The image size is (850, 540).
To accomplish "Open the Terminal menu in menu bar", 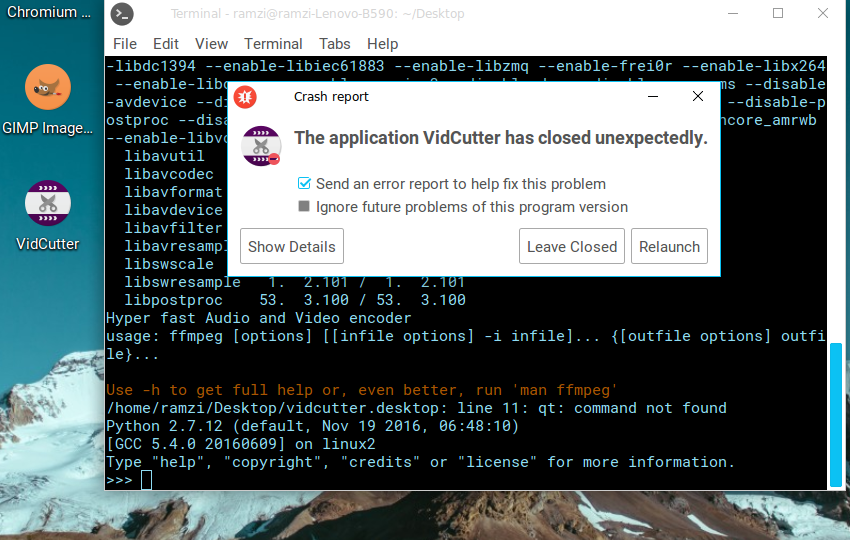I will pyautogui.click(x=273, y=44).
